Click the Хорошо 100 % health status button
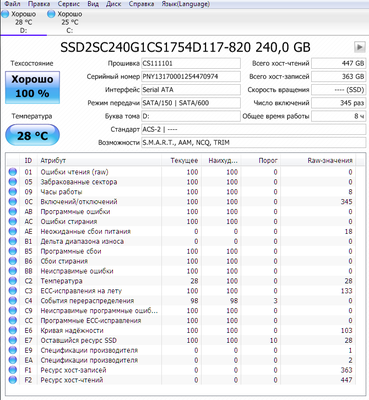 pyautogui.click(x=32, y=87)
